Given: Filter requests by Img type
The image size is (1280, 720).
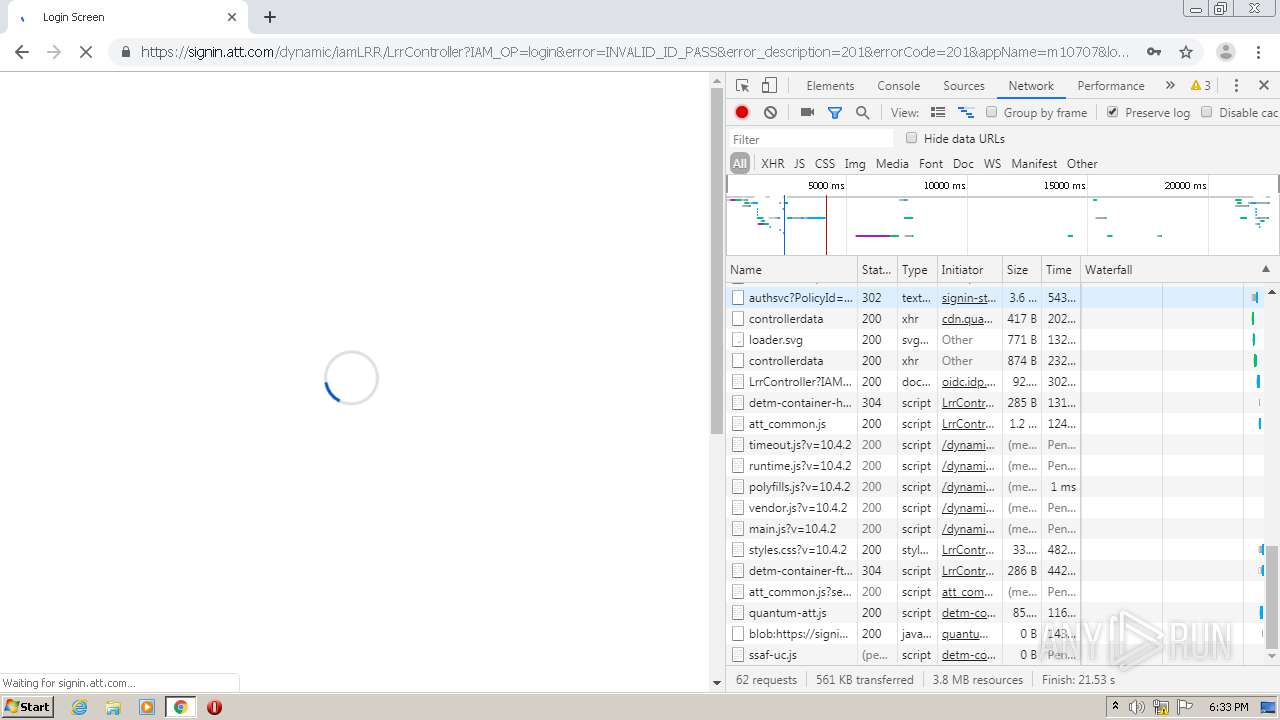Looking at the screenshot, I should pos(855,164).
